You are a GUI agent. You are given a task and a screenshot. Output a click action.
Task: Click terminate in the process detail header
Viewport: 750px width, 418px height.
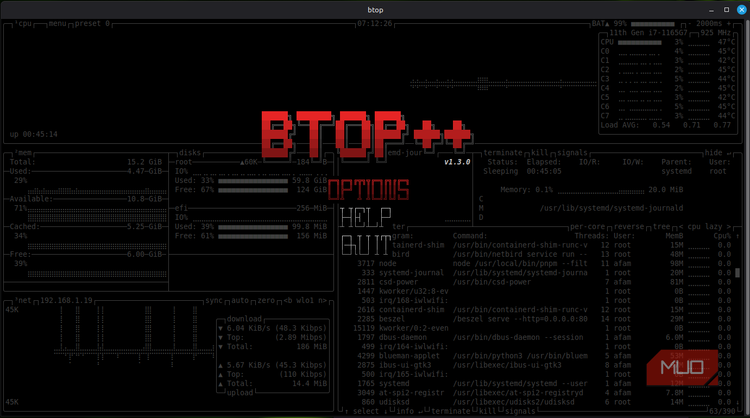(x=503, y=153)
